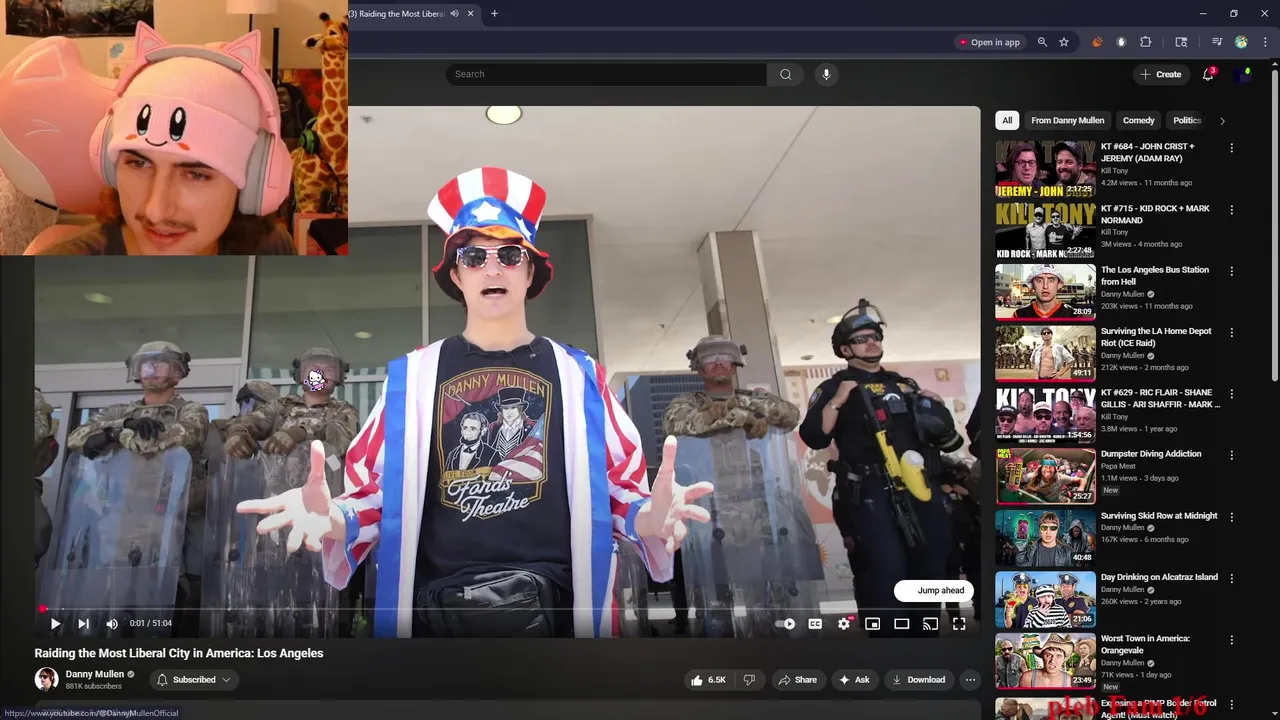
Task: Open KT #684 John Crist thumbnail
Action: (x=1045, y=169)
